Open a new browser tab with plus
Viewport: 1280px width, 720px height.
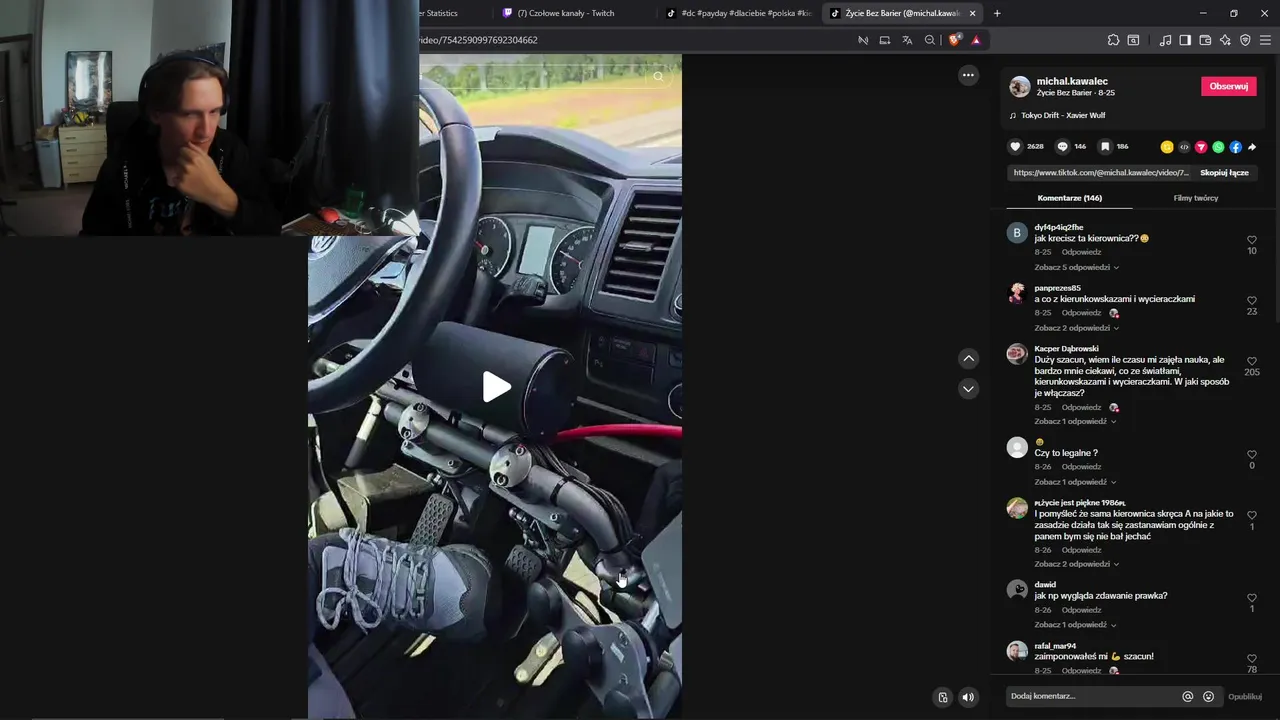(997, 13)
